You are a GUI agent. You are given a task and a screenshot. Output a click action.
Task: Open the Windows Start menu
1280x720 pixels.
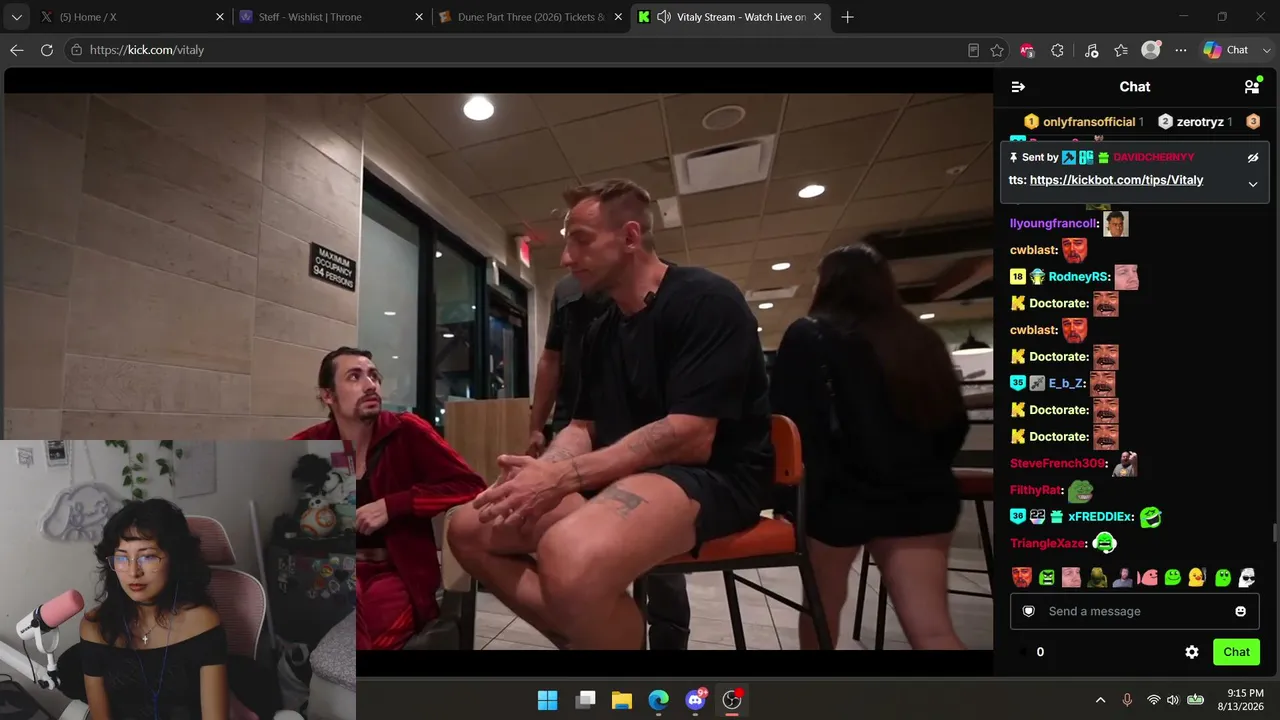(x=547, y=700)
